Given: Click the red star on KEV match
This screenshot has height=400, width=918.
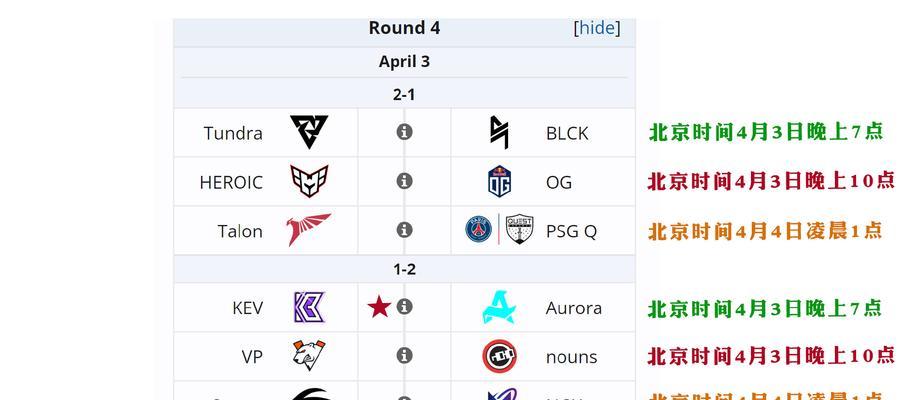Looking at the screenshot, I should click(x=379, y=306).
